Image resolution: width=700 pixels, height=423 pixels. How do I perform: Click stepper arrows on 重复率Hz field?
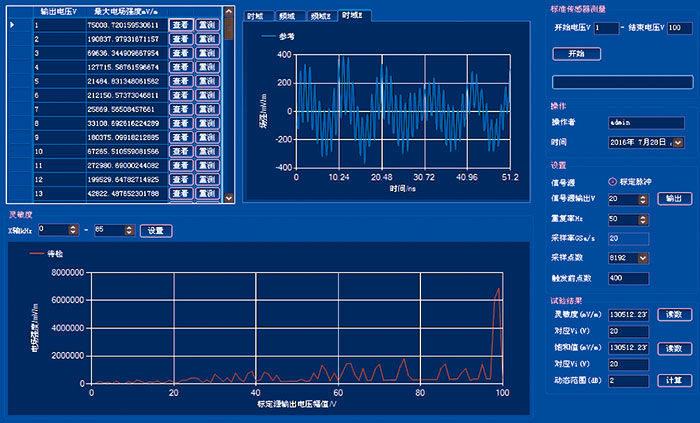tap(642, 218)
